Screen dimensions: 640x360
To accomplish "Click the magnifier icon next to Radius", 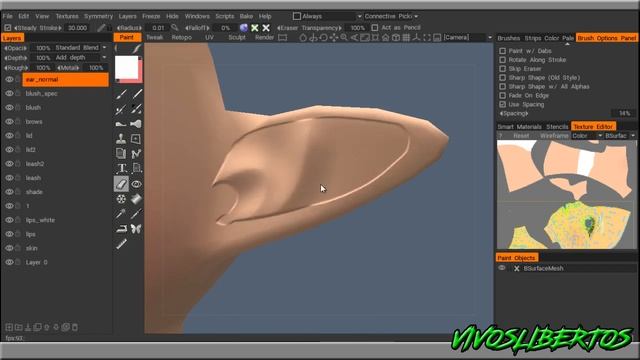I will tap(175, 27).
